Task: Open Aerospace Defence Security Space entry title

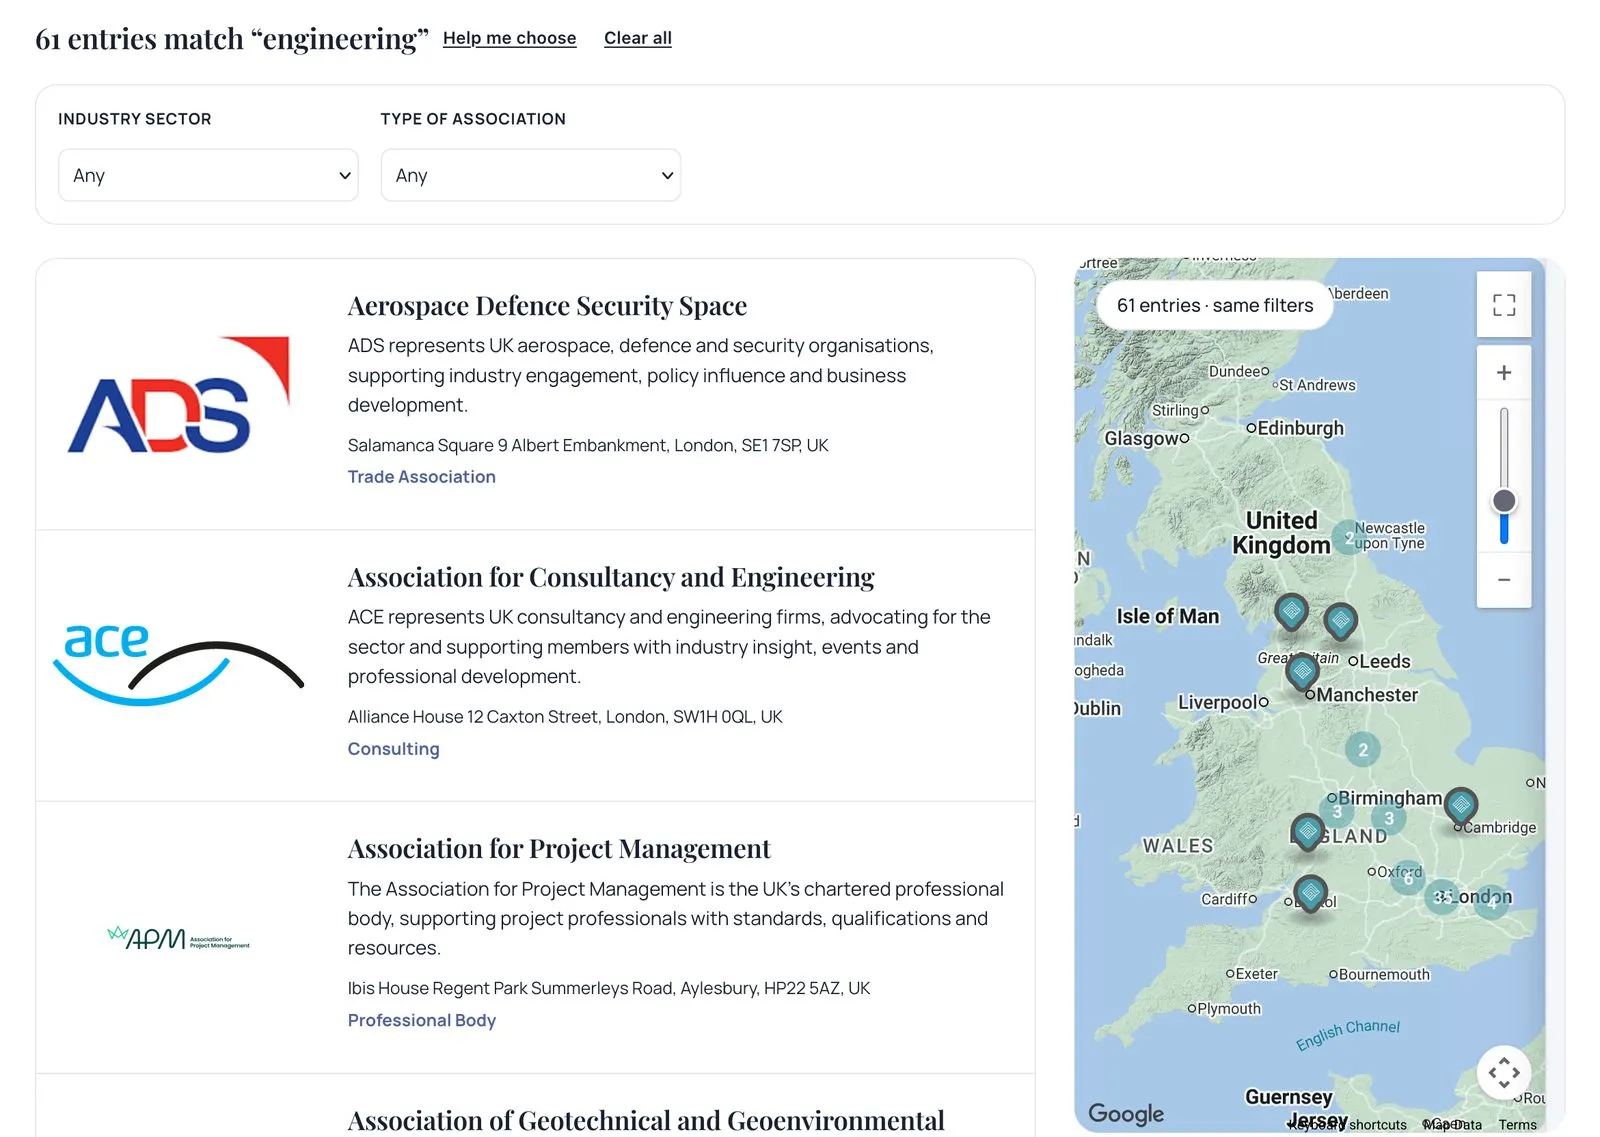Action: click(x=547, y=306)
